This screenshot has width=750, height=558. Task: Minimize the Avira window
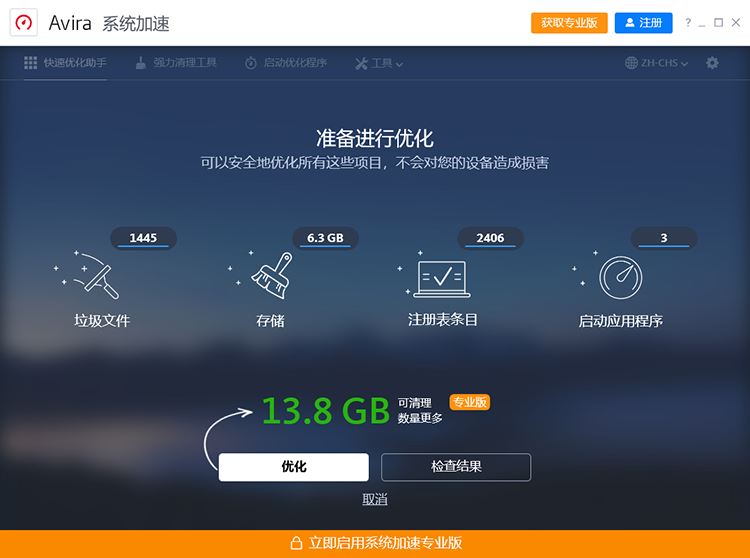(x=702, y=23)
